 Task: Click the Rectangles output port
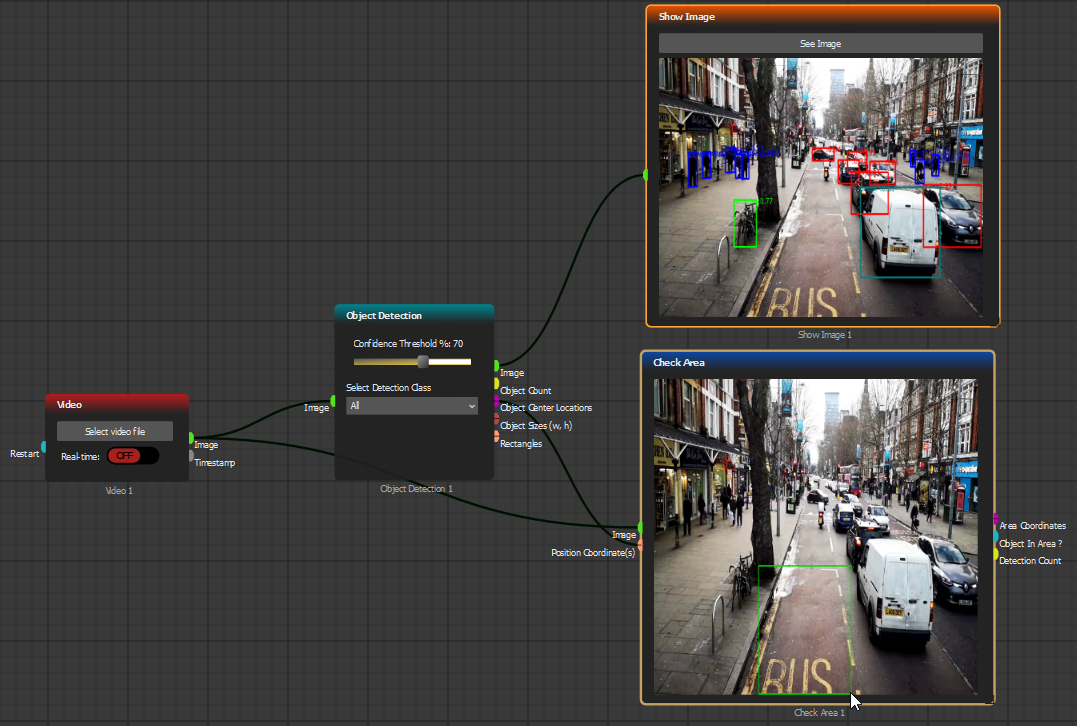pos(496,436)
